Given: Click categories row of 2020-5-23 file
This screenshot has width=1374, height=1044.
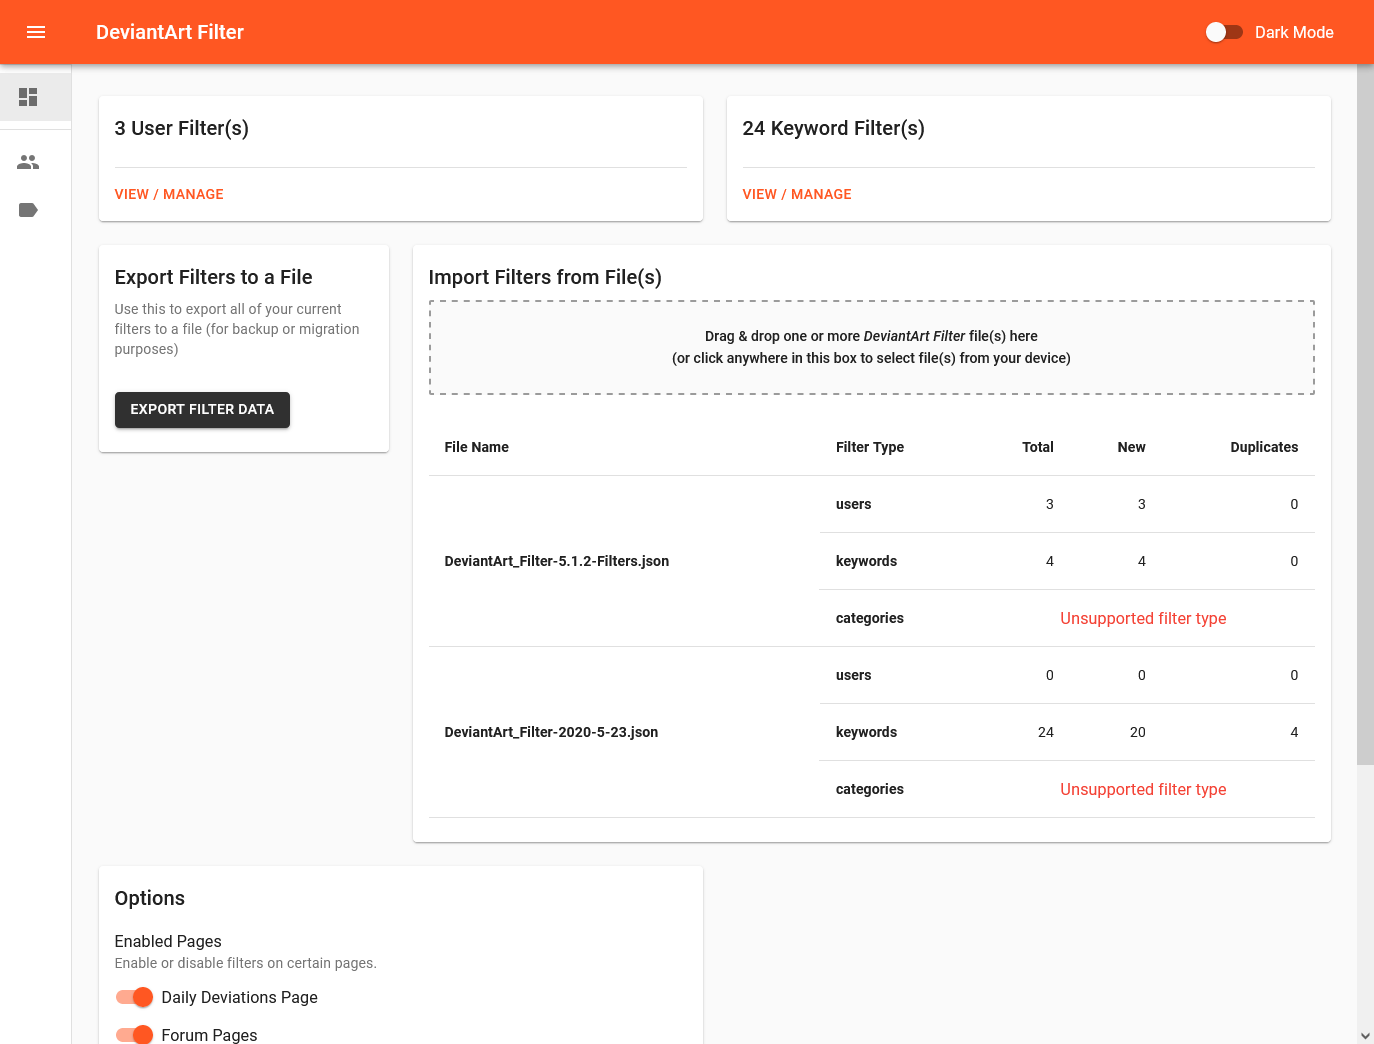Looking at the screenshot, I should 1067,789.
